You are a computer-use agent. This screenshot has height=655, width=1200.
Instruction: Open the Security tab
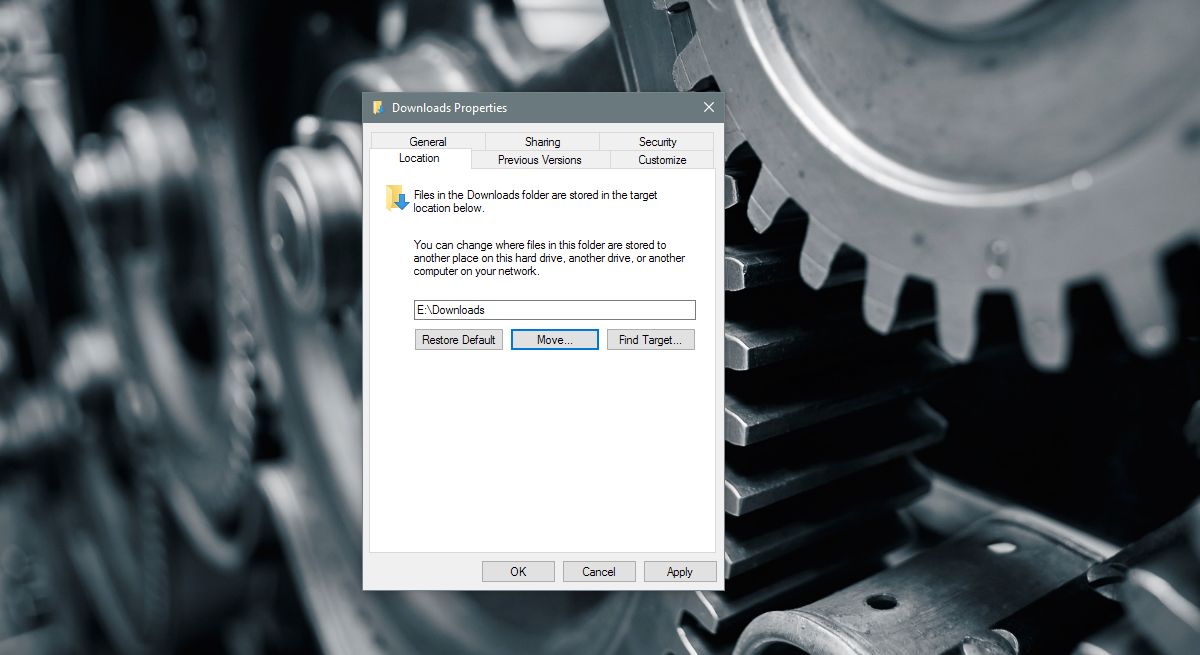[657, 141]
